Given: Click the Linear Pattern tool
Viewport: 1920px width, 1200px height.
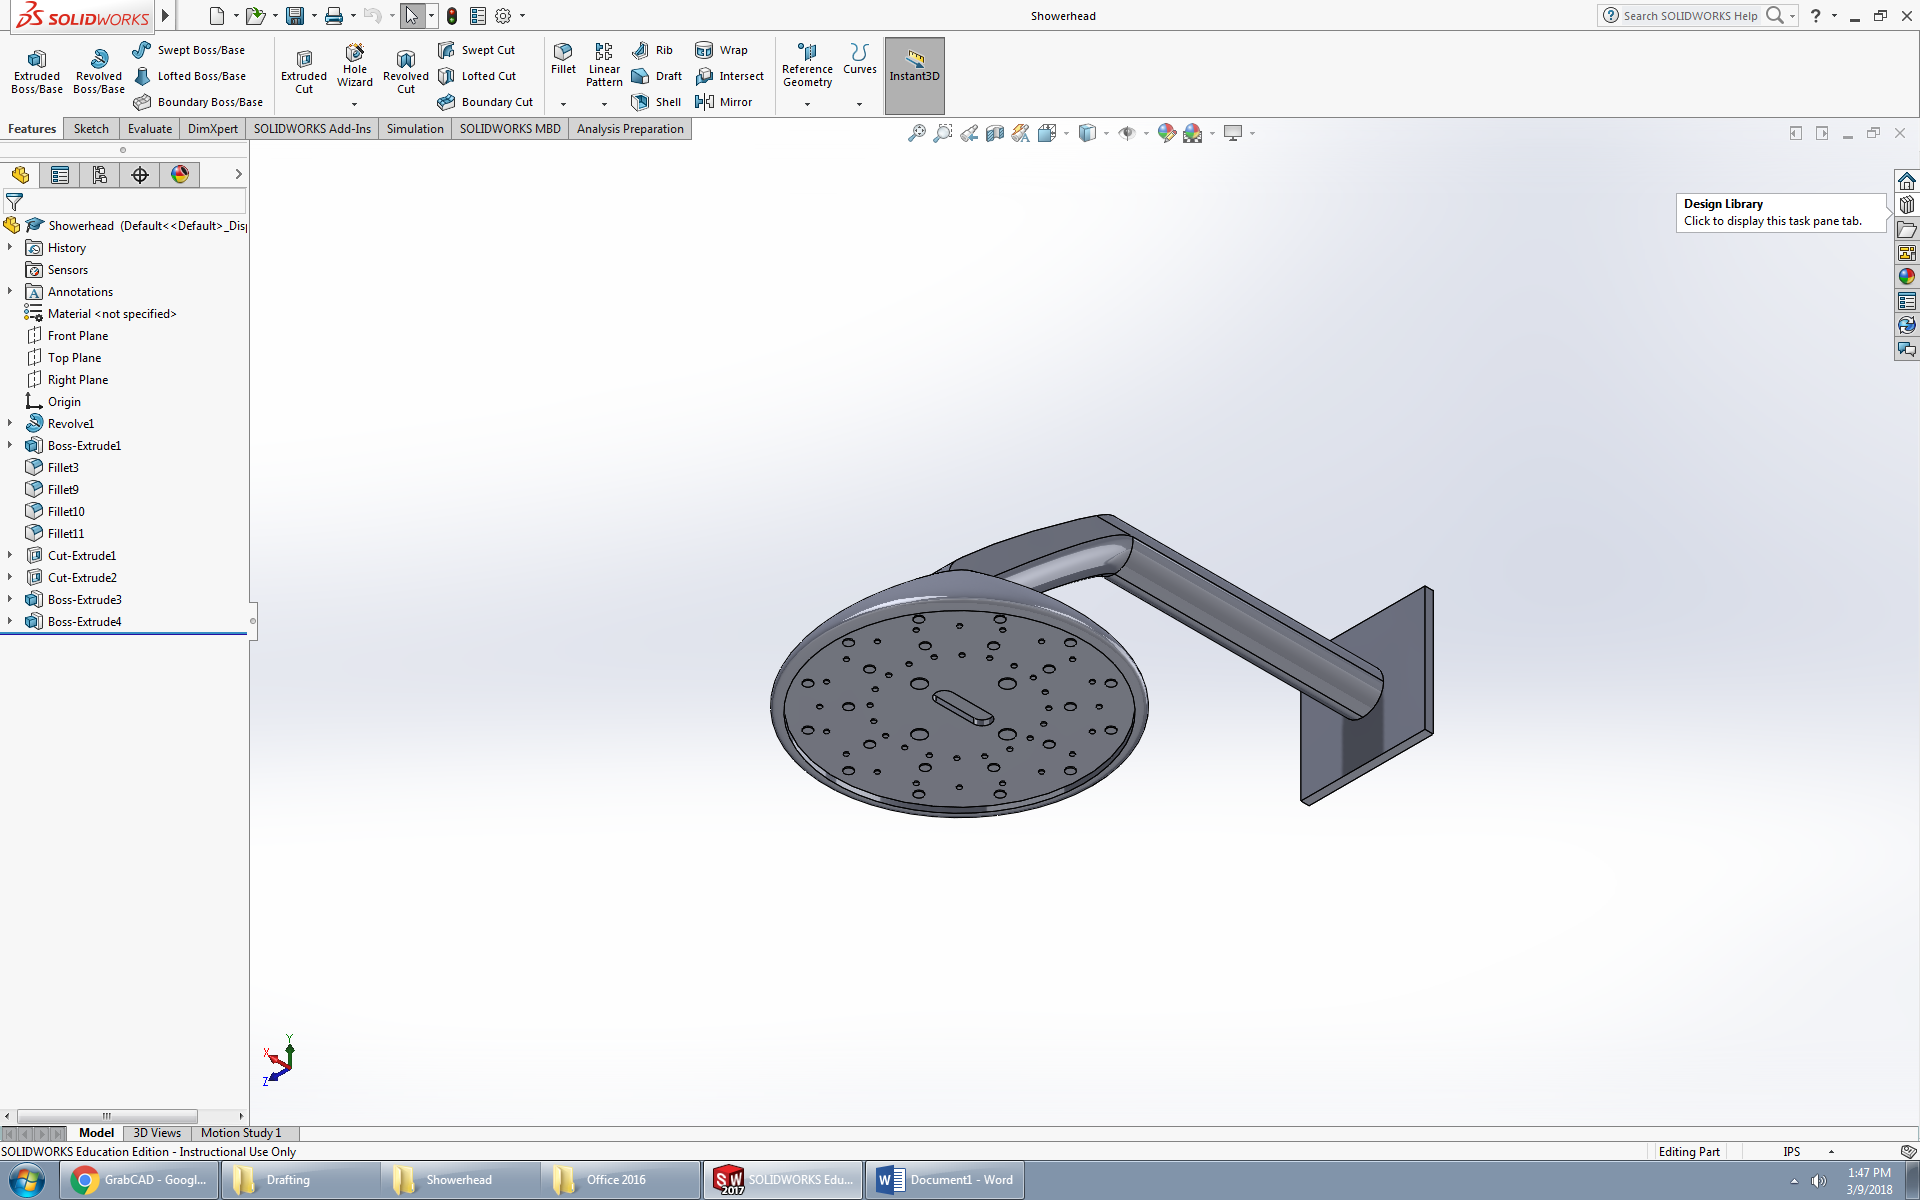Looking at the screenshot, I should 604,65.
